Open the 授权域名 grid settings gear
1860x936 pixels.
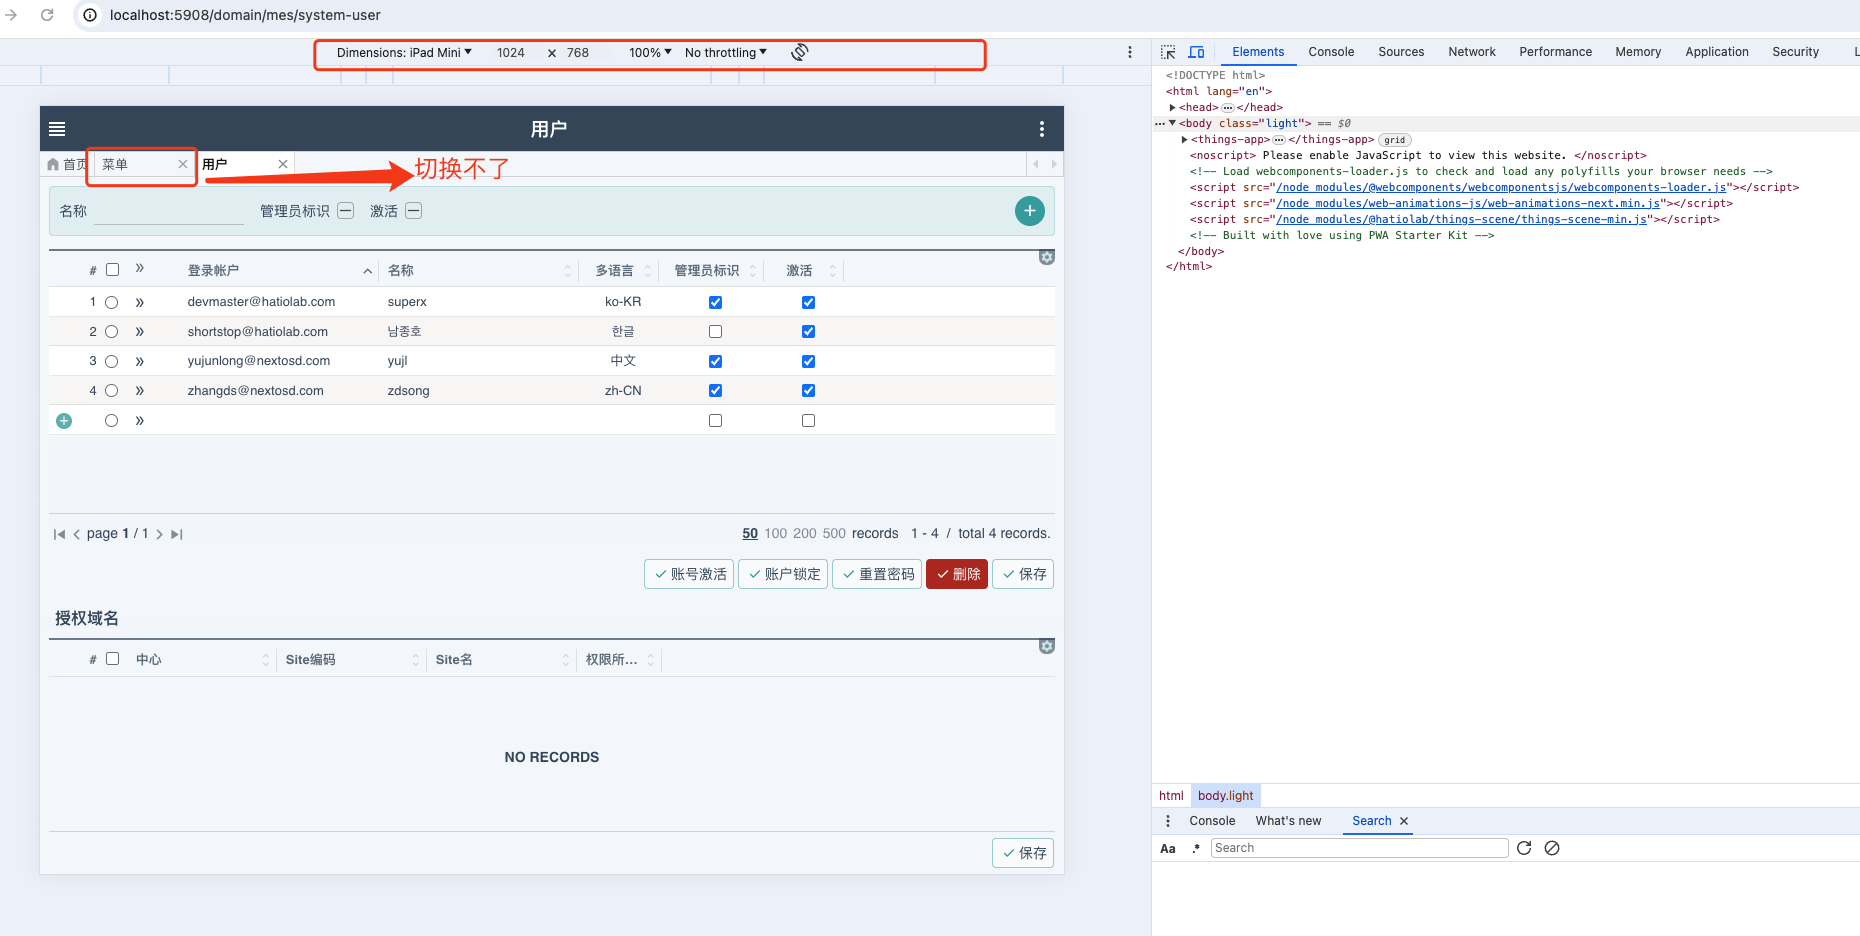click(1047, 647)
